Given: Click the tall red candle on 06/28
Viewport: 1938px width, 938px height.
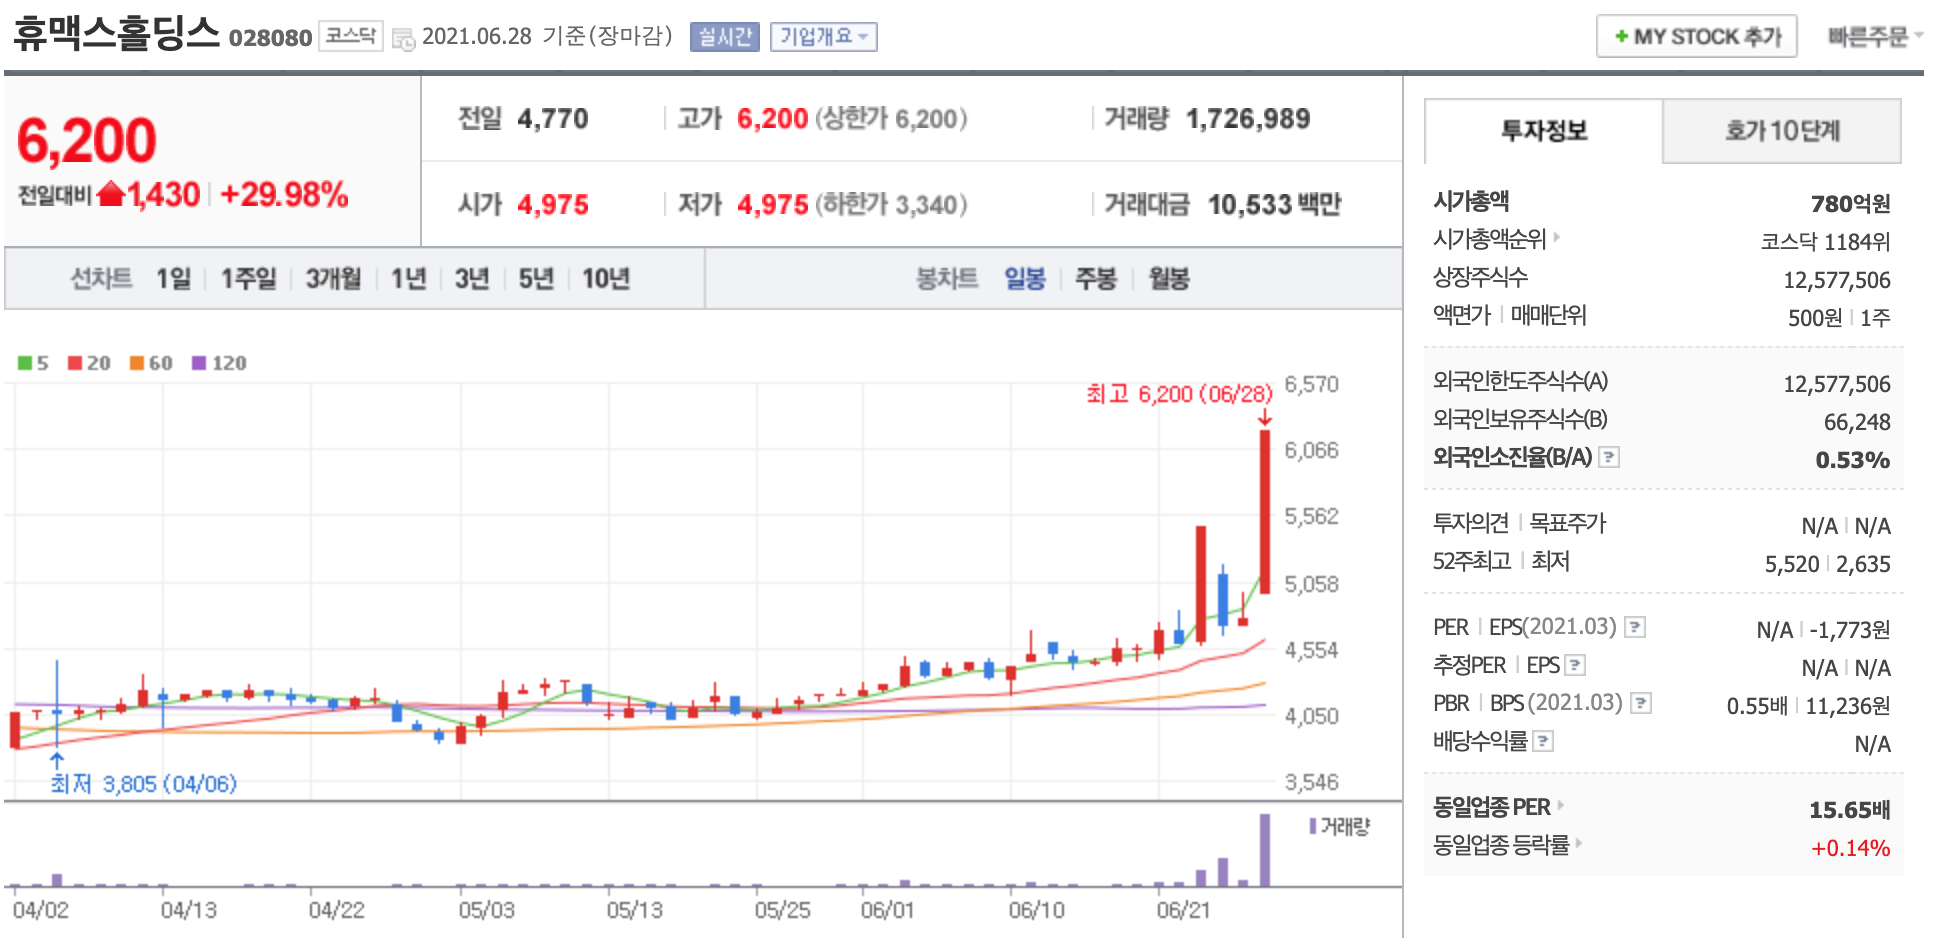Looking at the screenshot, I should tap(1265, 512).
